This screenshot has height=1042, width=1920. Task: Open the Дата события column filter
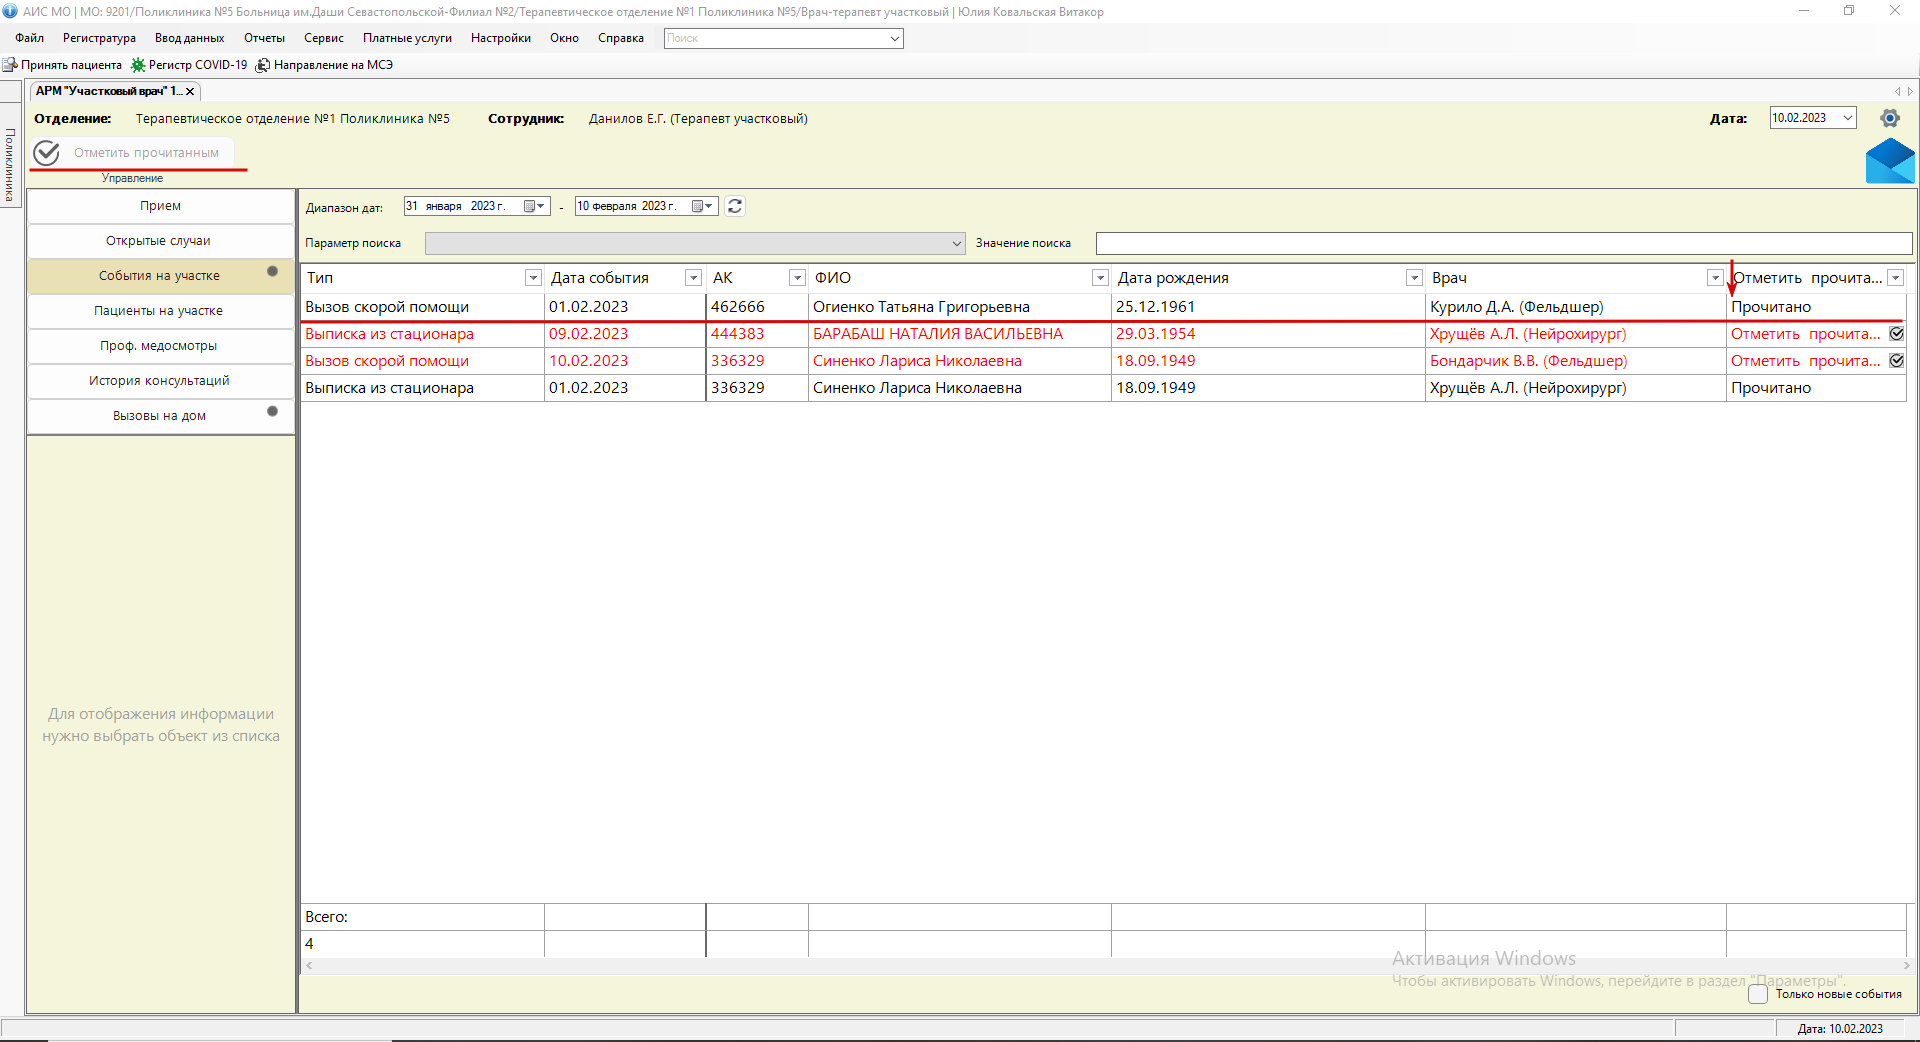(693, 278)
